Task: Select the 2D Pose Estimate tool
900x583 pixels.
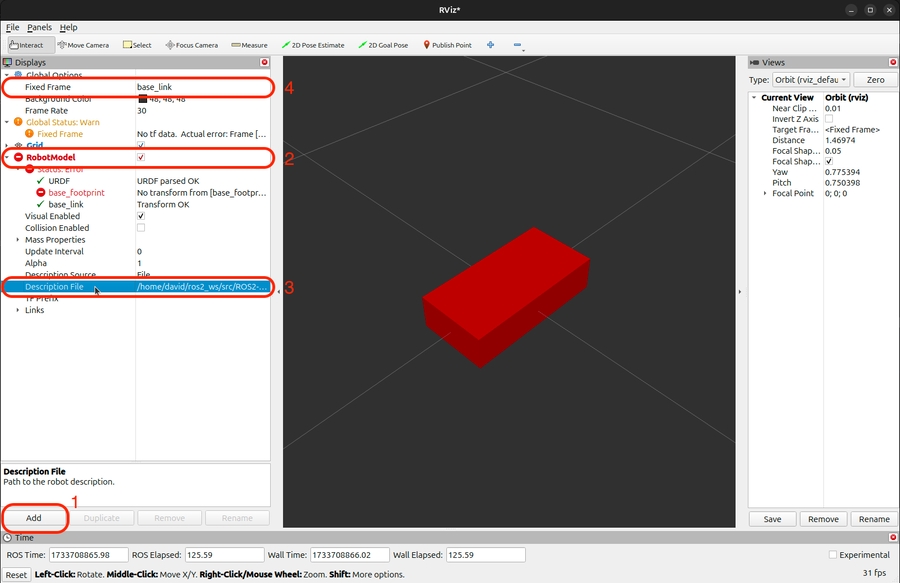Action: [x=313, y=45]
